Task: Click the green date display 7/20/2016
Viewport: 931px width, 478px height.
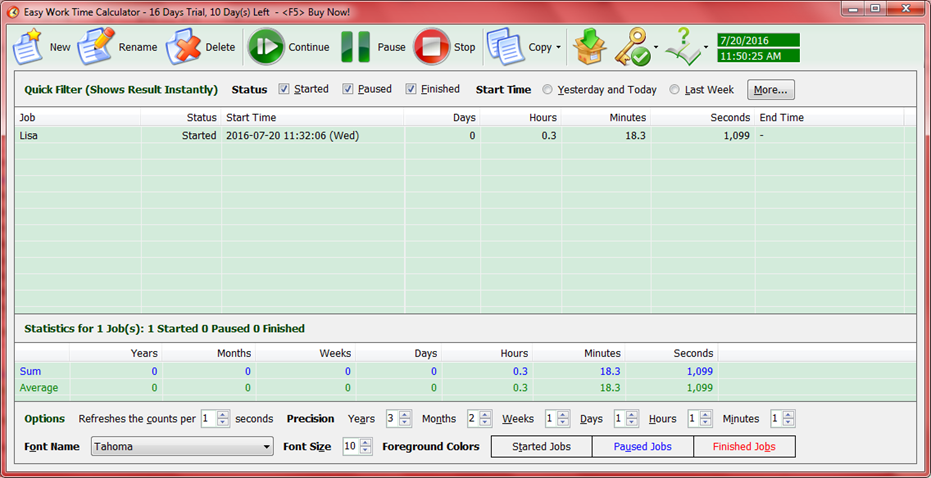Action: (758, 40)
